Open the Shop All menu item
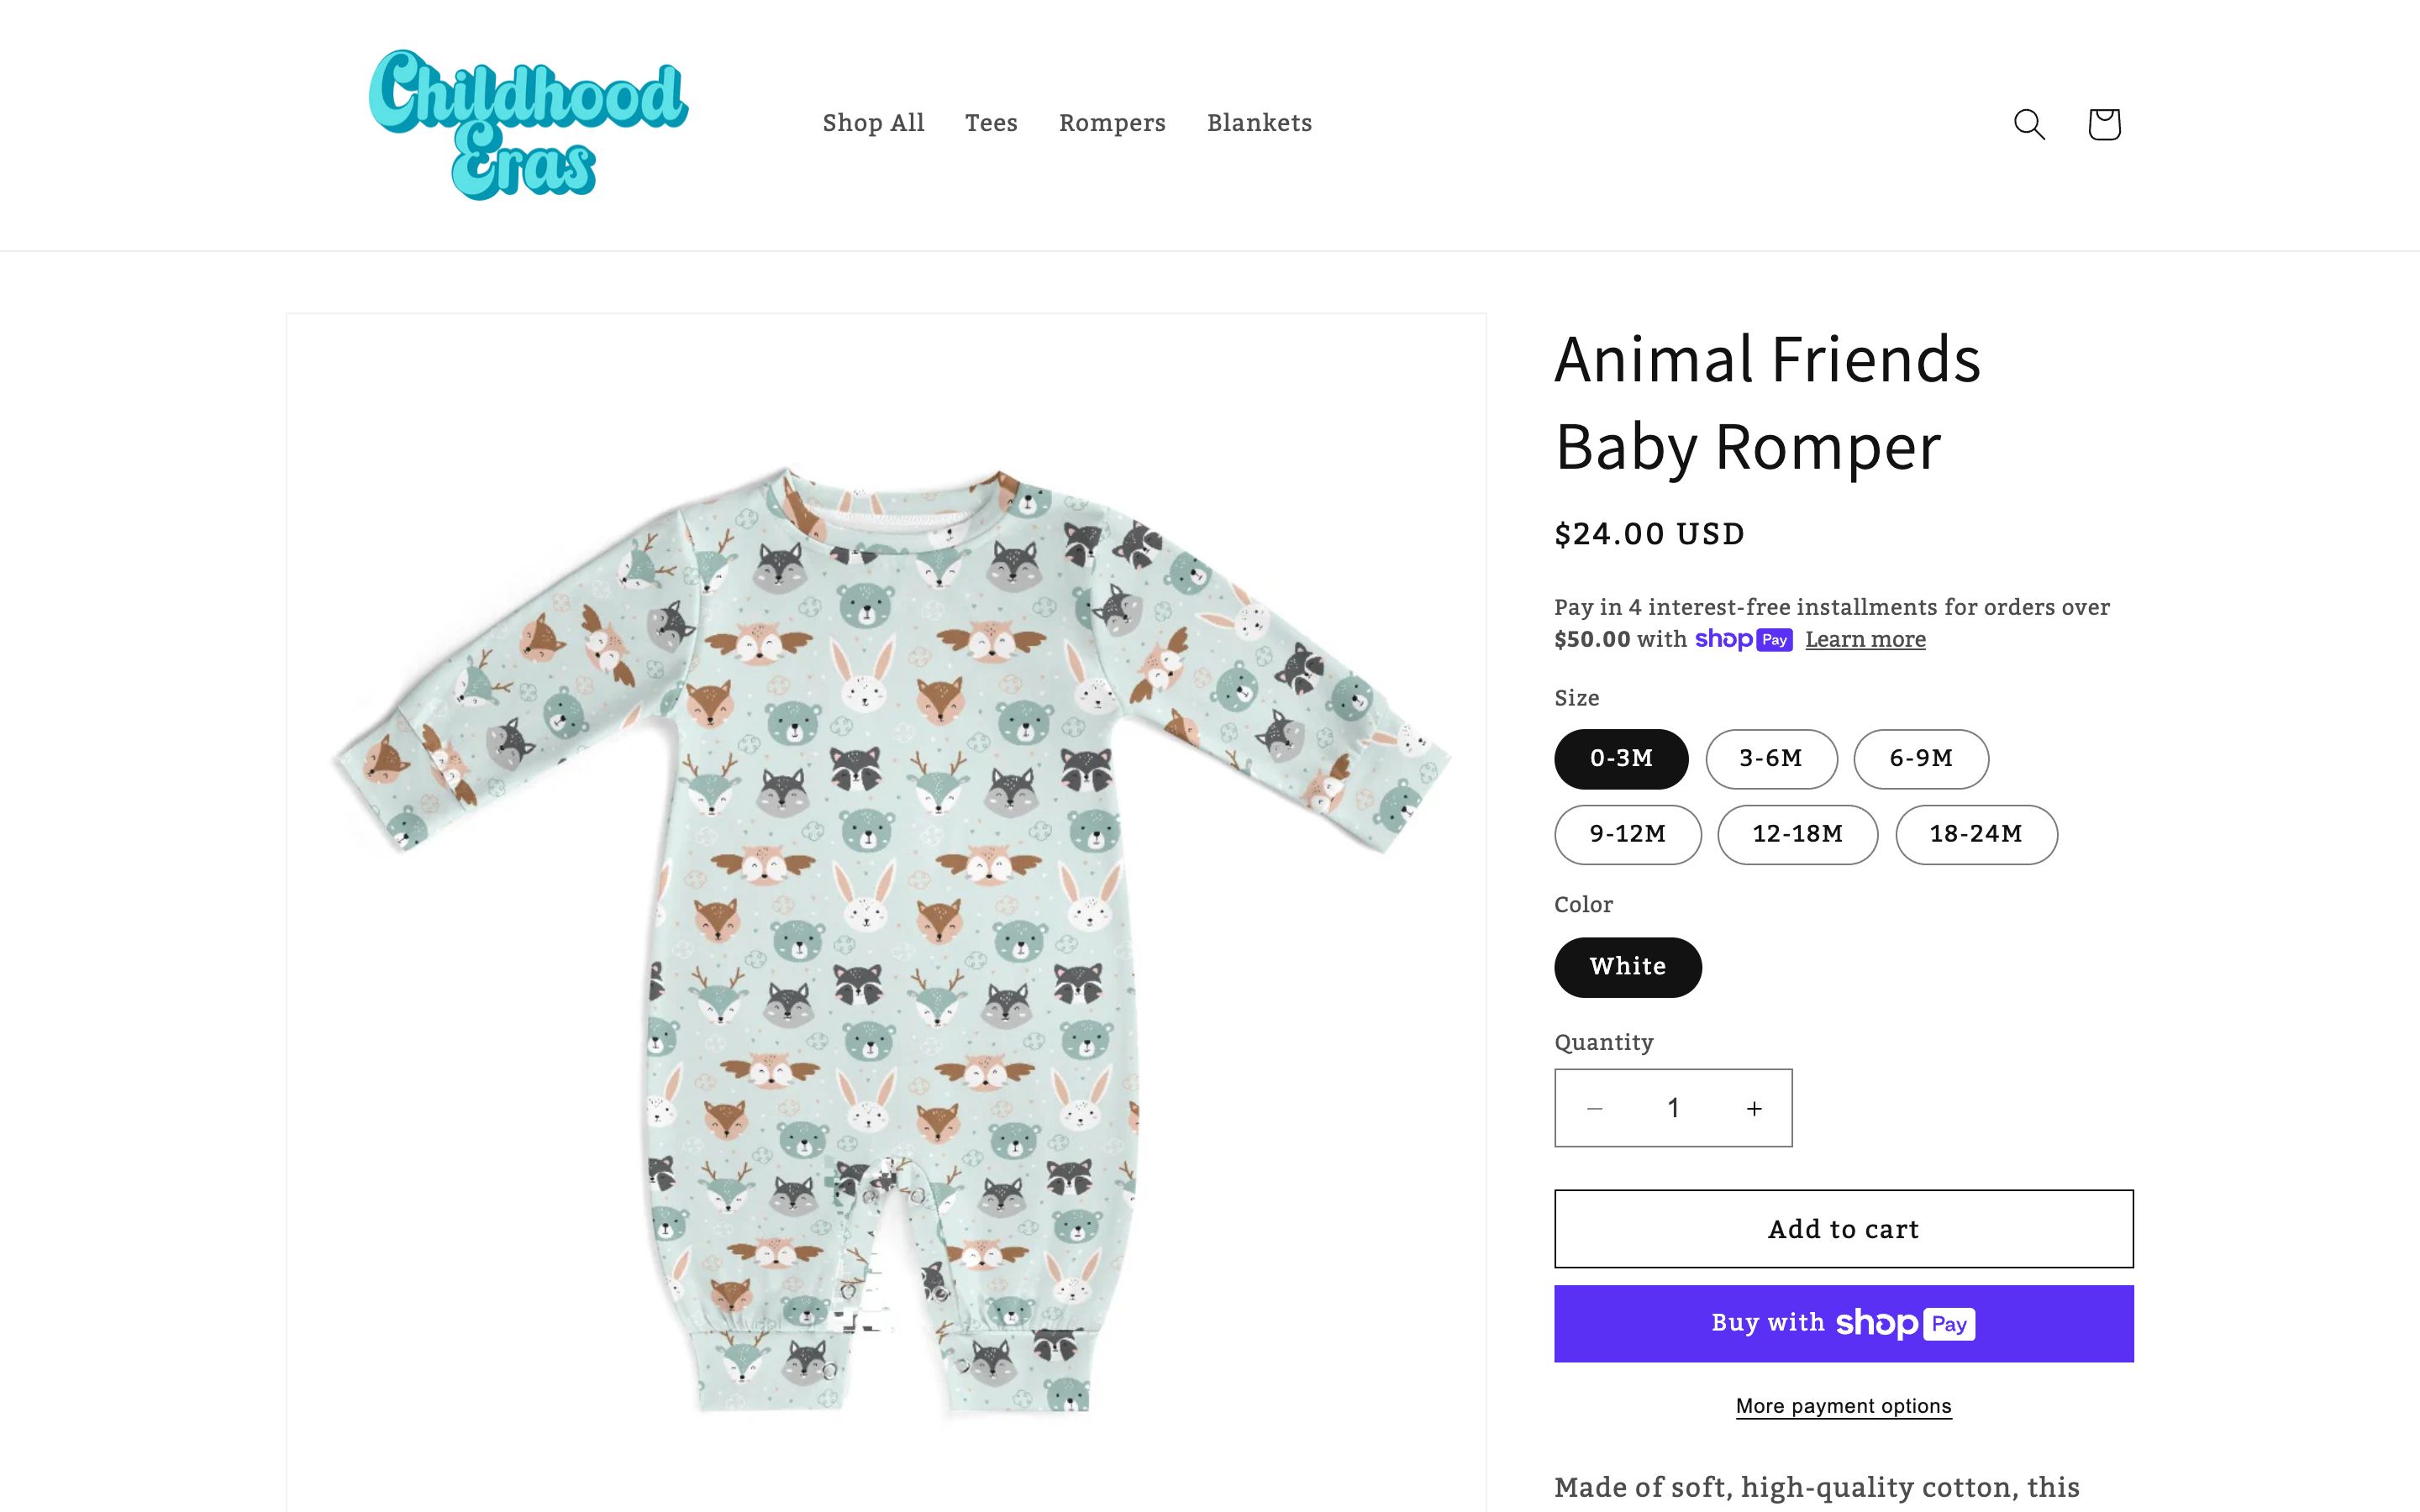Viewport: 2420px width, 1512px height. tap(873, 123)
